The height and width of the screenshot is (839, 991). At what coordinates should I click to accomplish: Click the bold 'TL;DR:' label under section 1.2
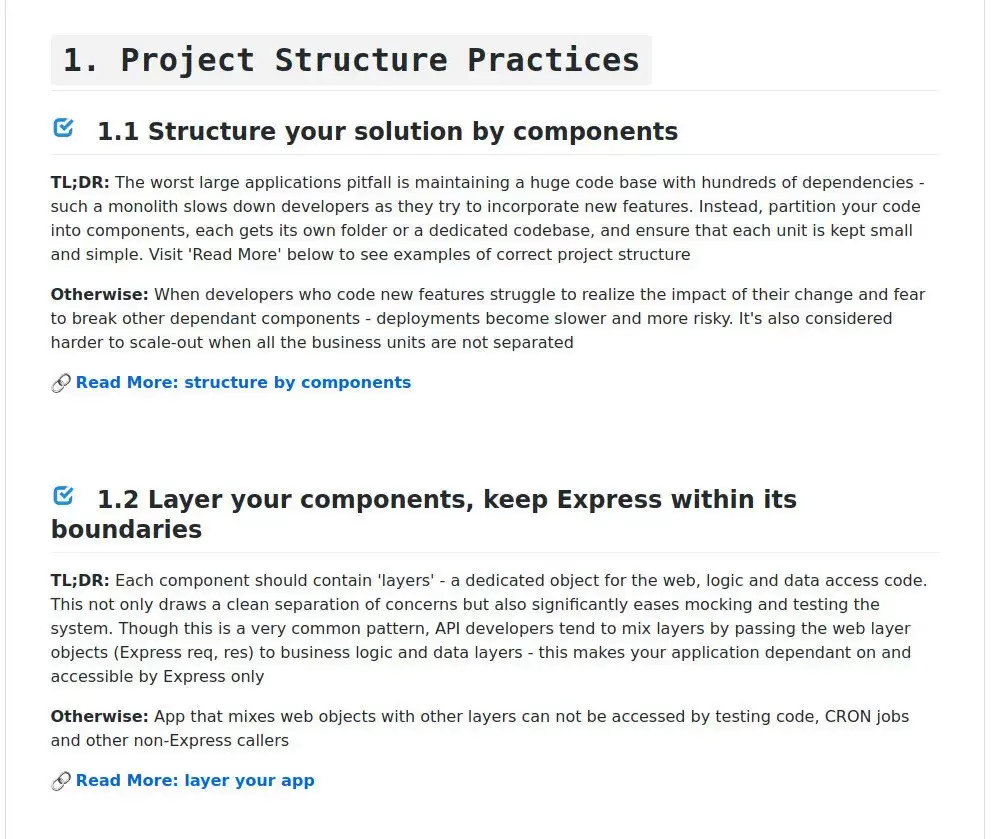click(80, 580)
